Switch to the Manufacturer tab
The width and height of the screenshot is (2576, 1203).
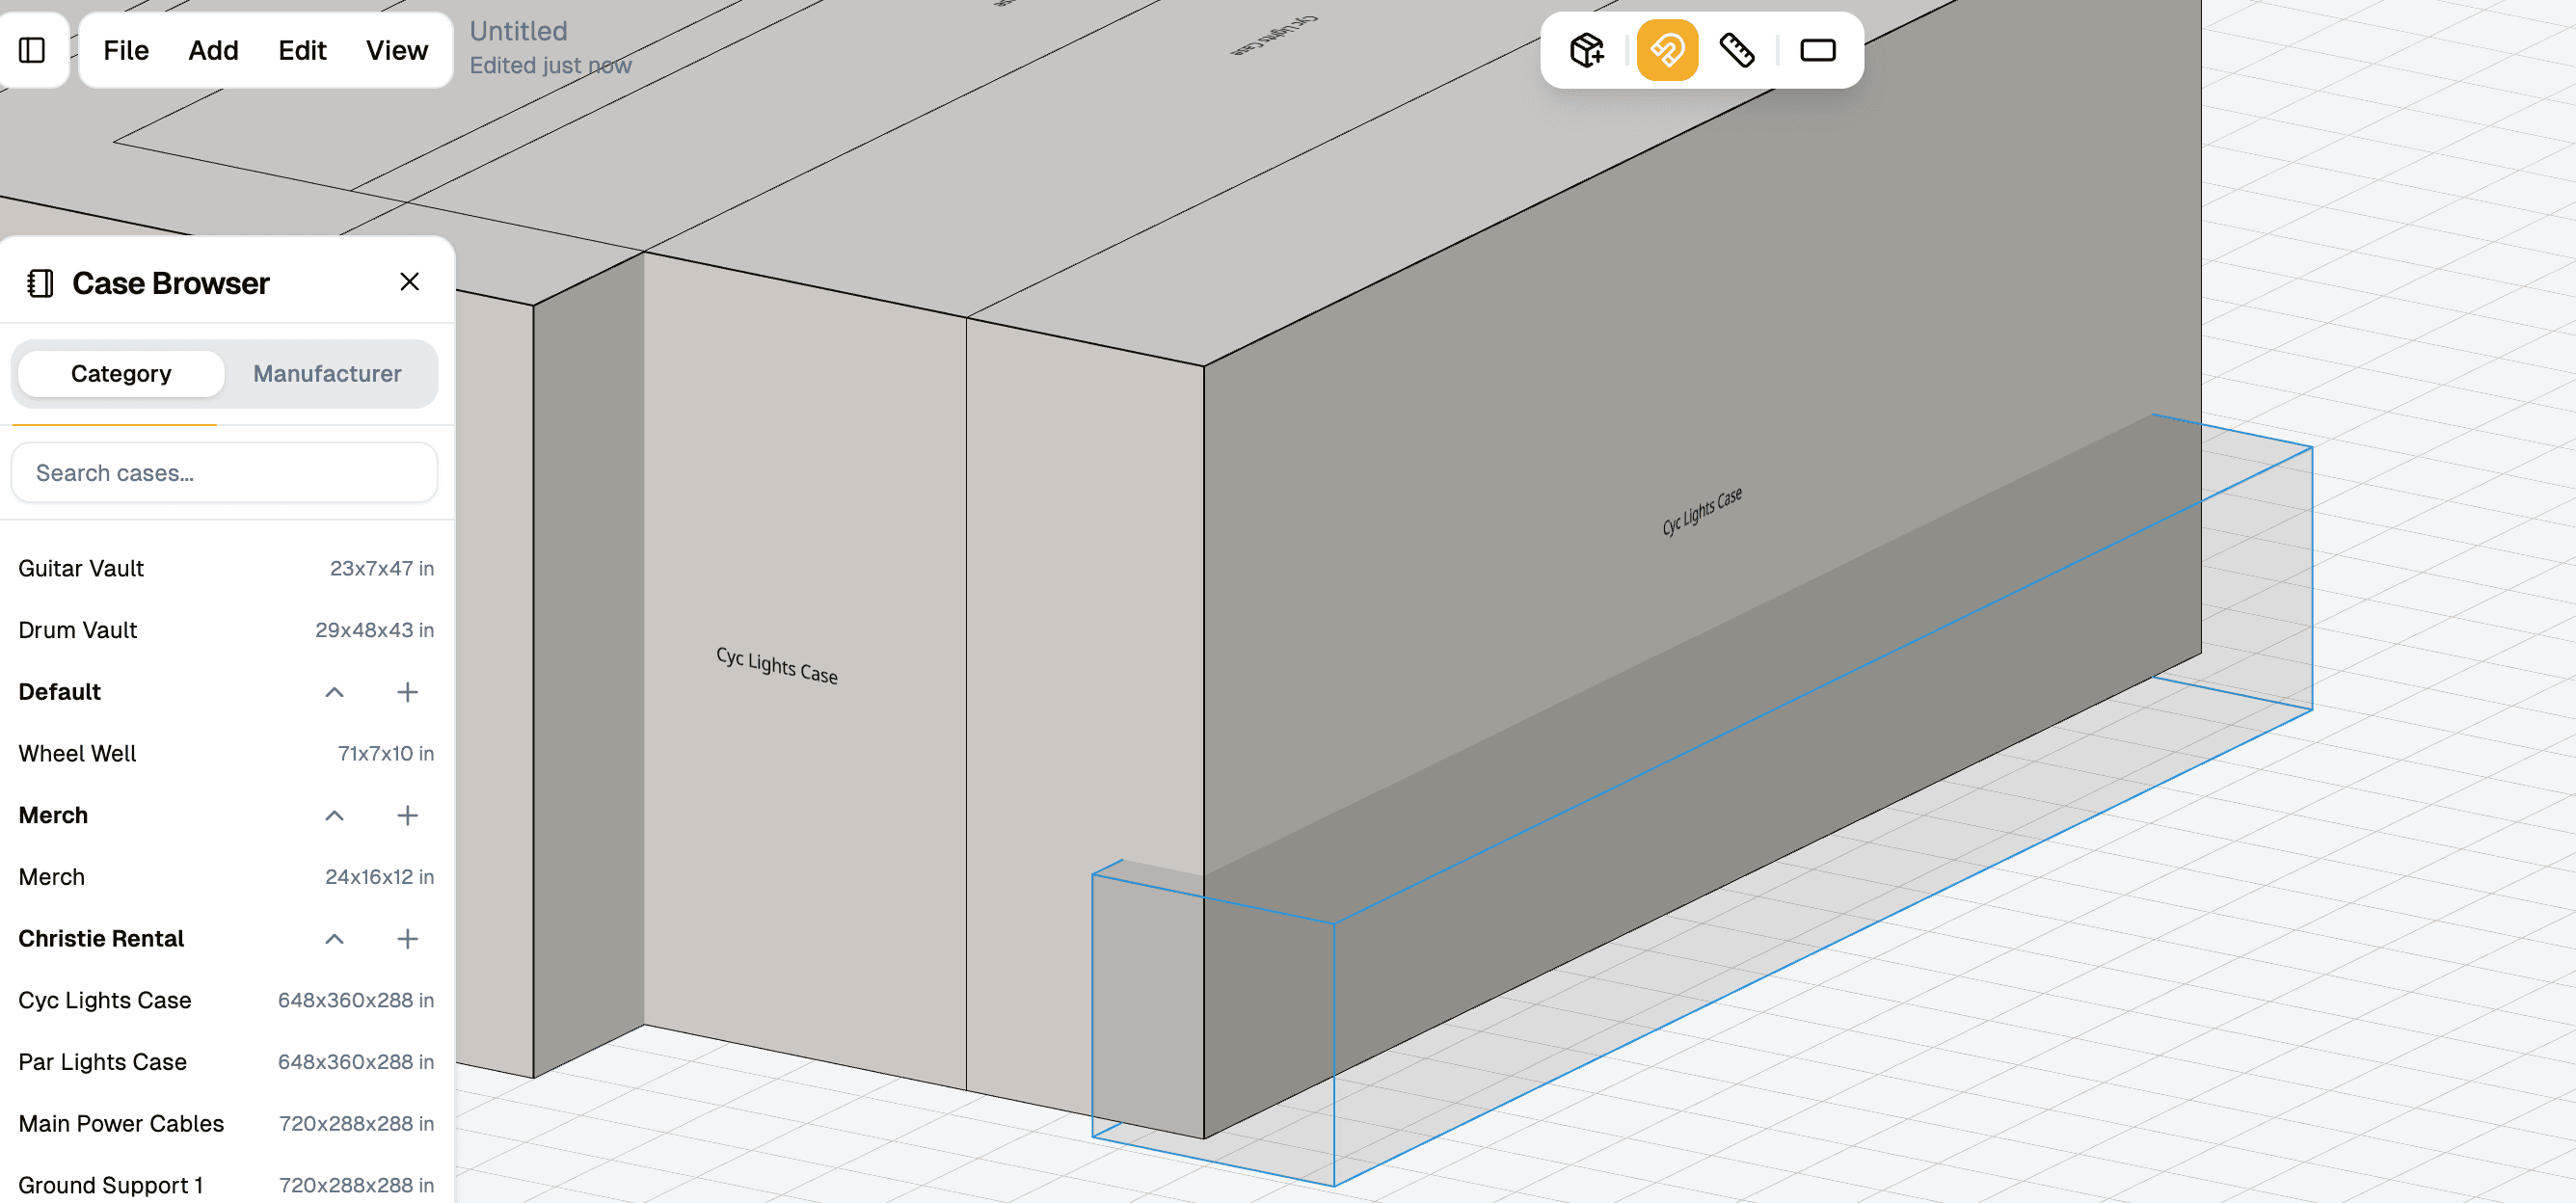coord(327,373)
